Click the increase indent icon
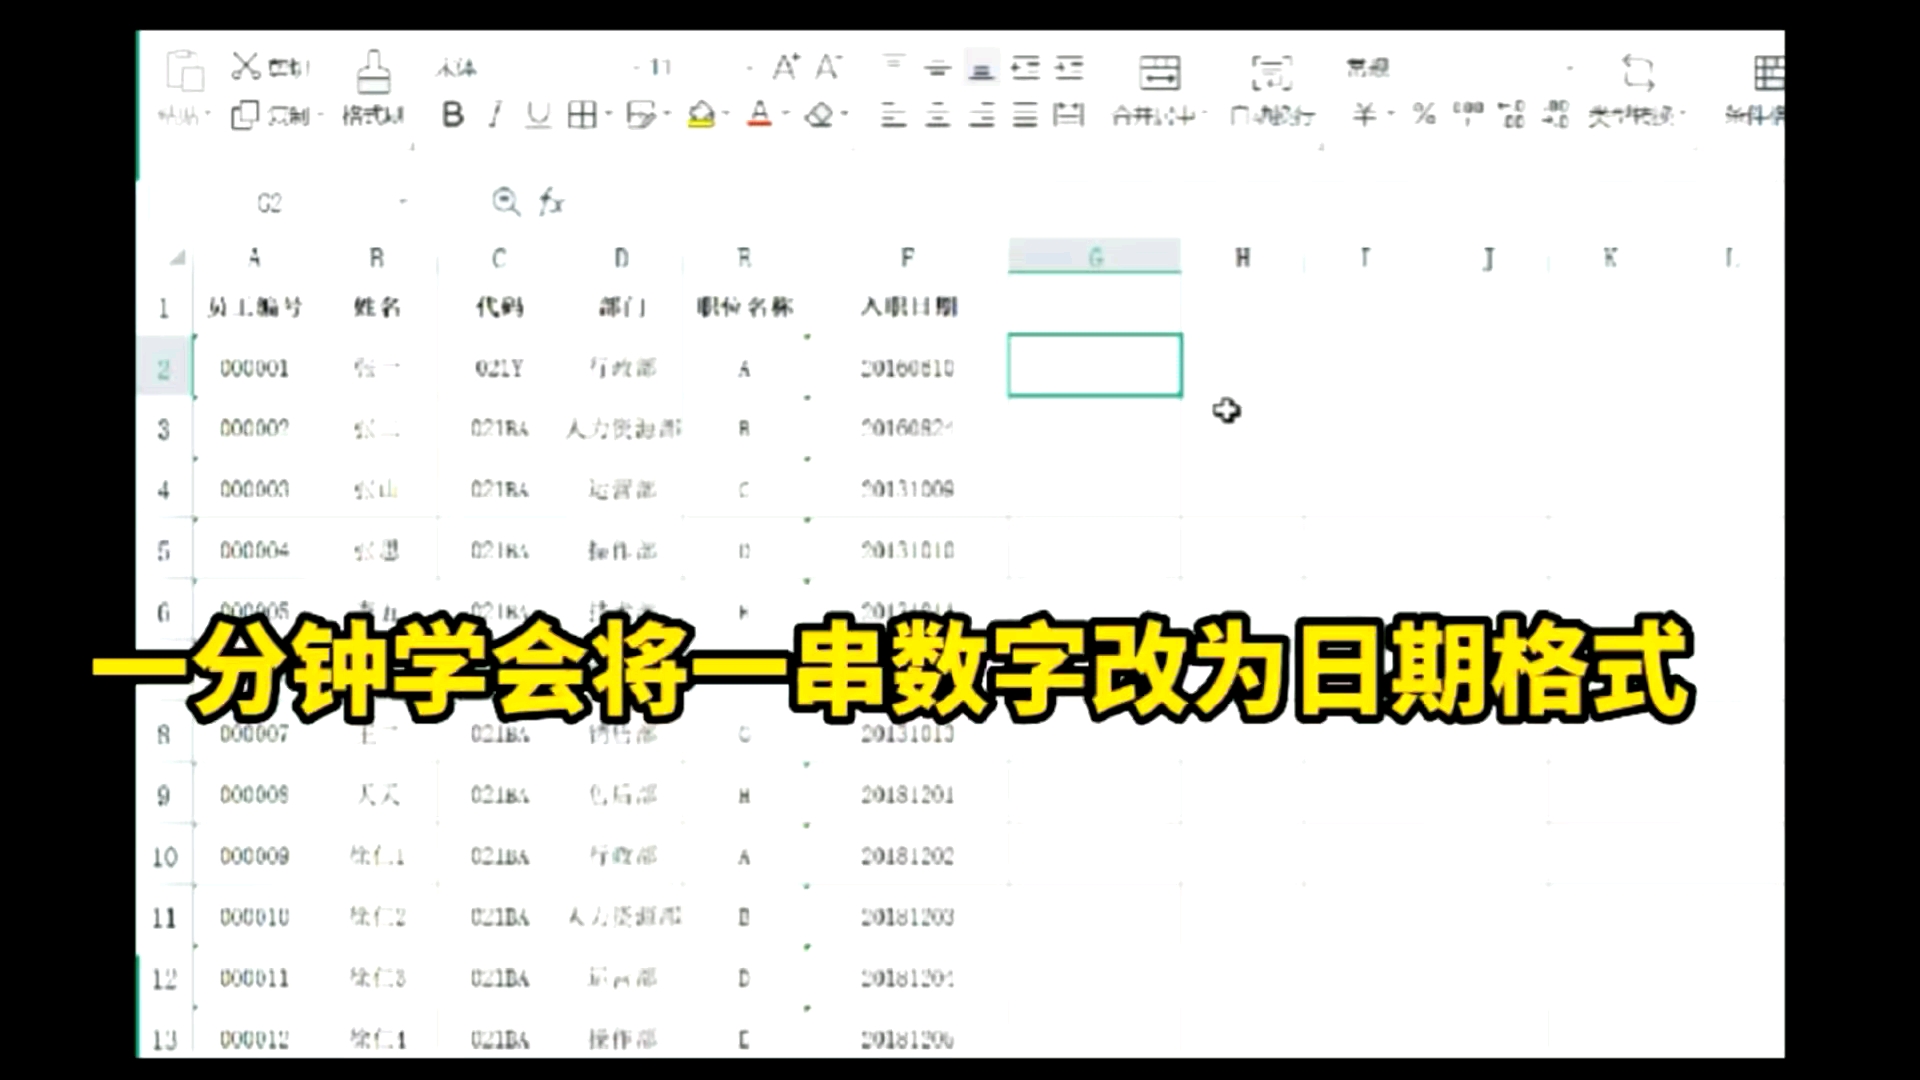This screenshot has width=1920, height=1080. click(1069, 67)
